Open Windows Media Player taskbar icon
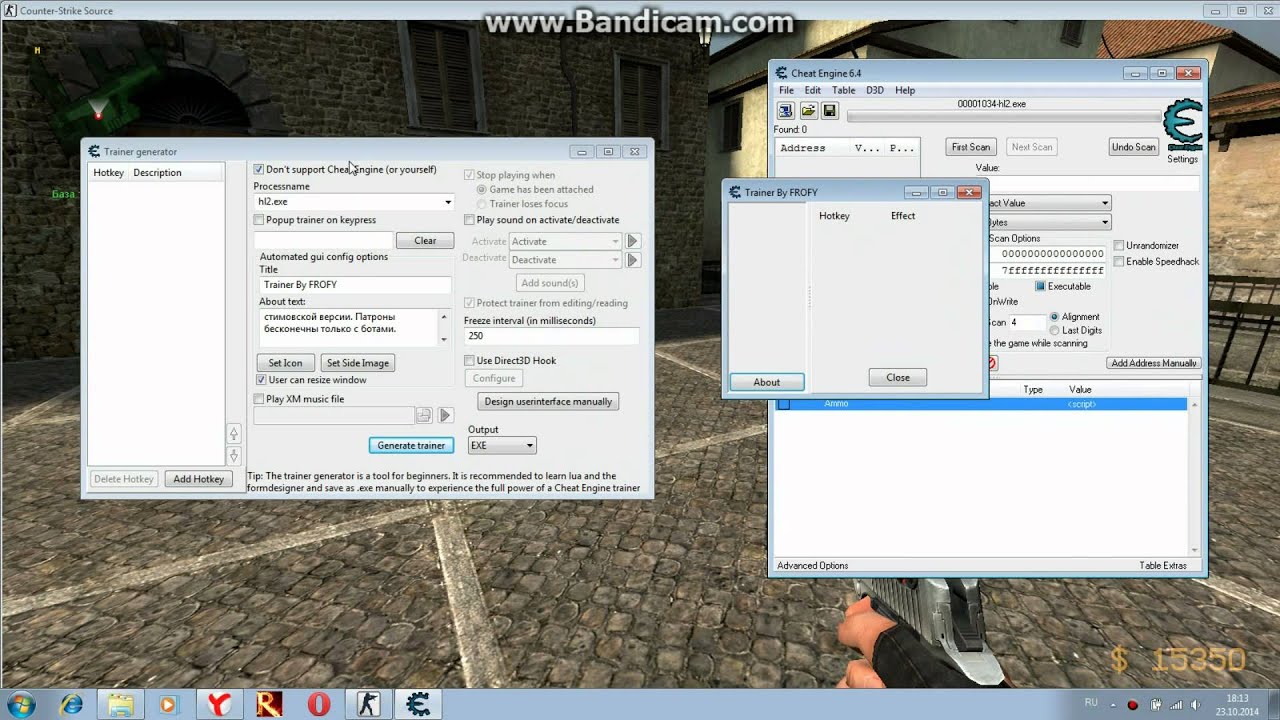The height and width of the screenshot is (720, 1280). coord(168,704)
